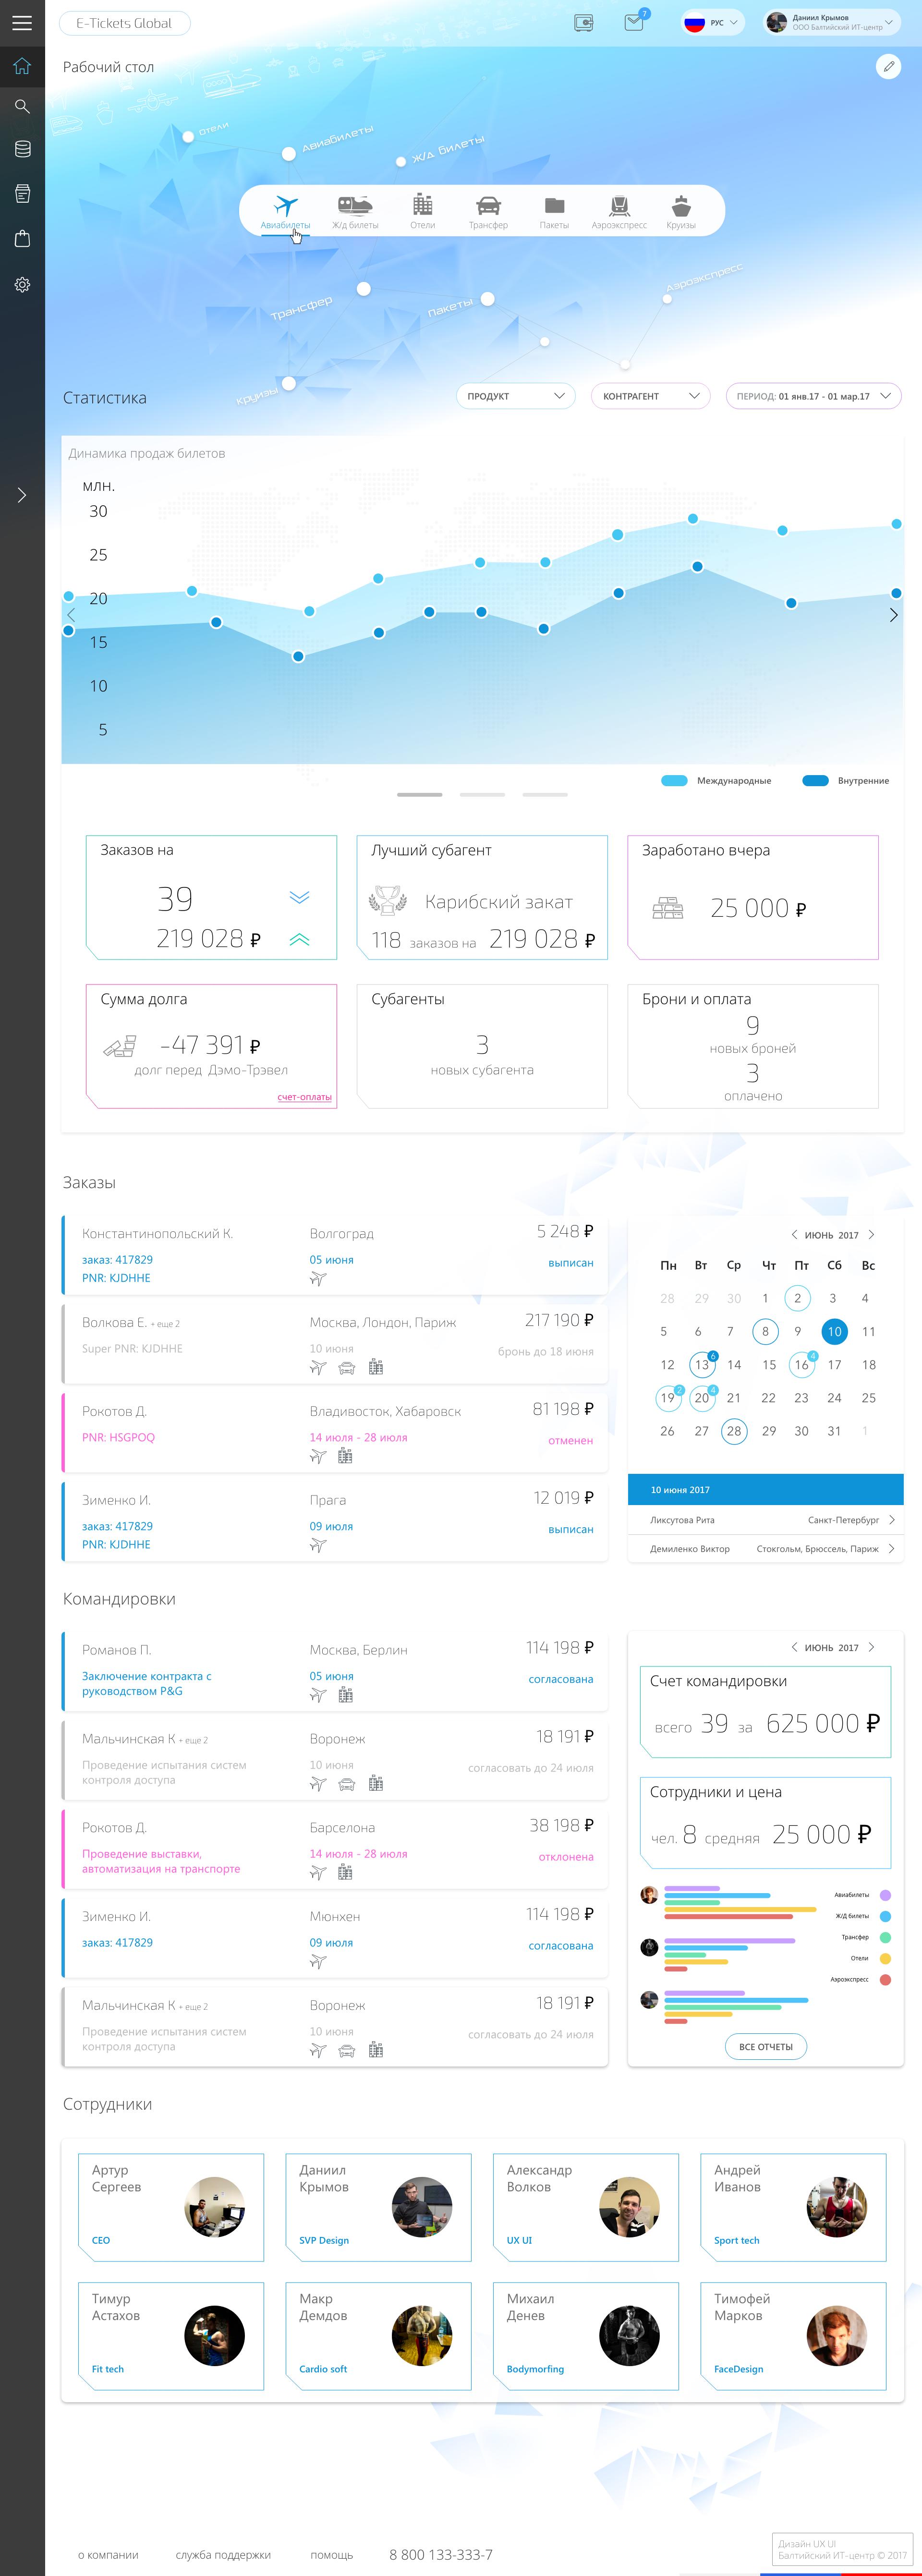Screen dimensions: 922x2576
Task: Open служба поддержки footer link
Action: (223, 2555)
